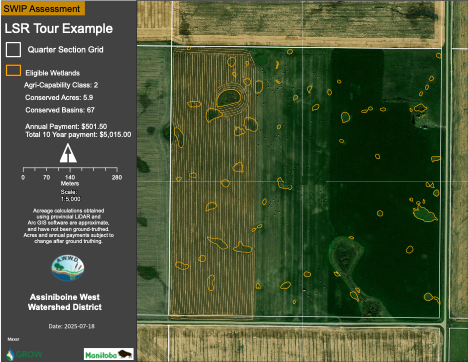
Task: Click the Conserved Basins: 67 label
Action: pyautogui.click(x=60, y=110)
